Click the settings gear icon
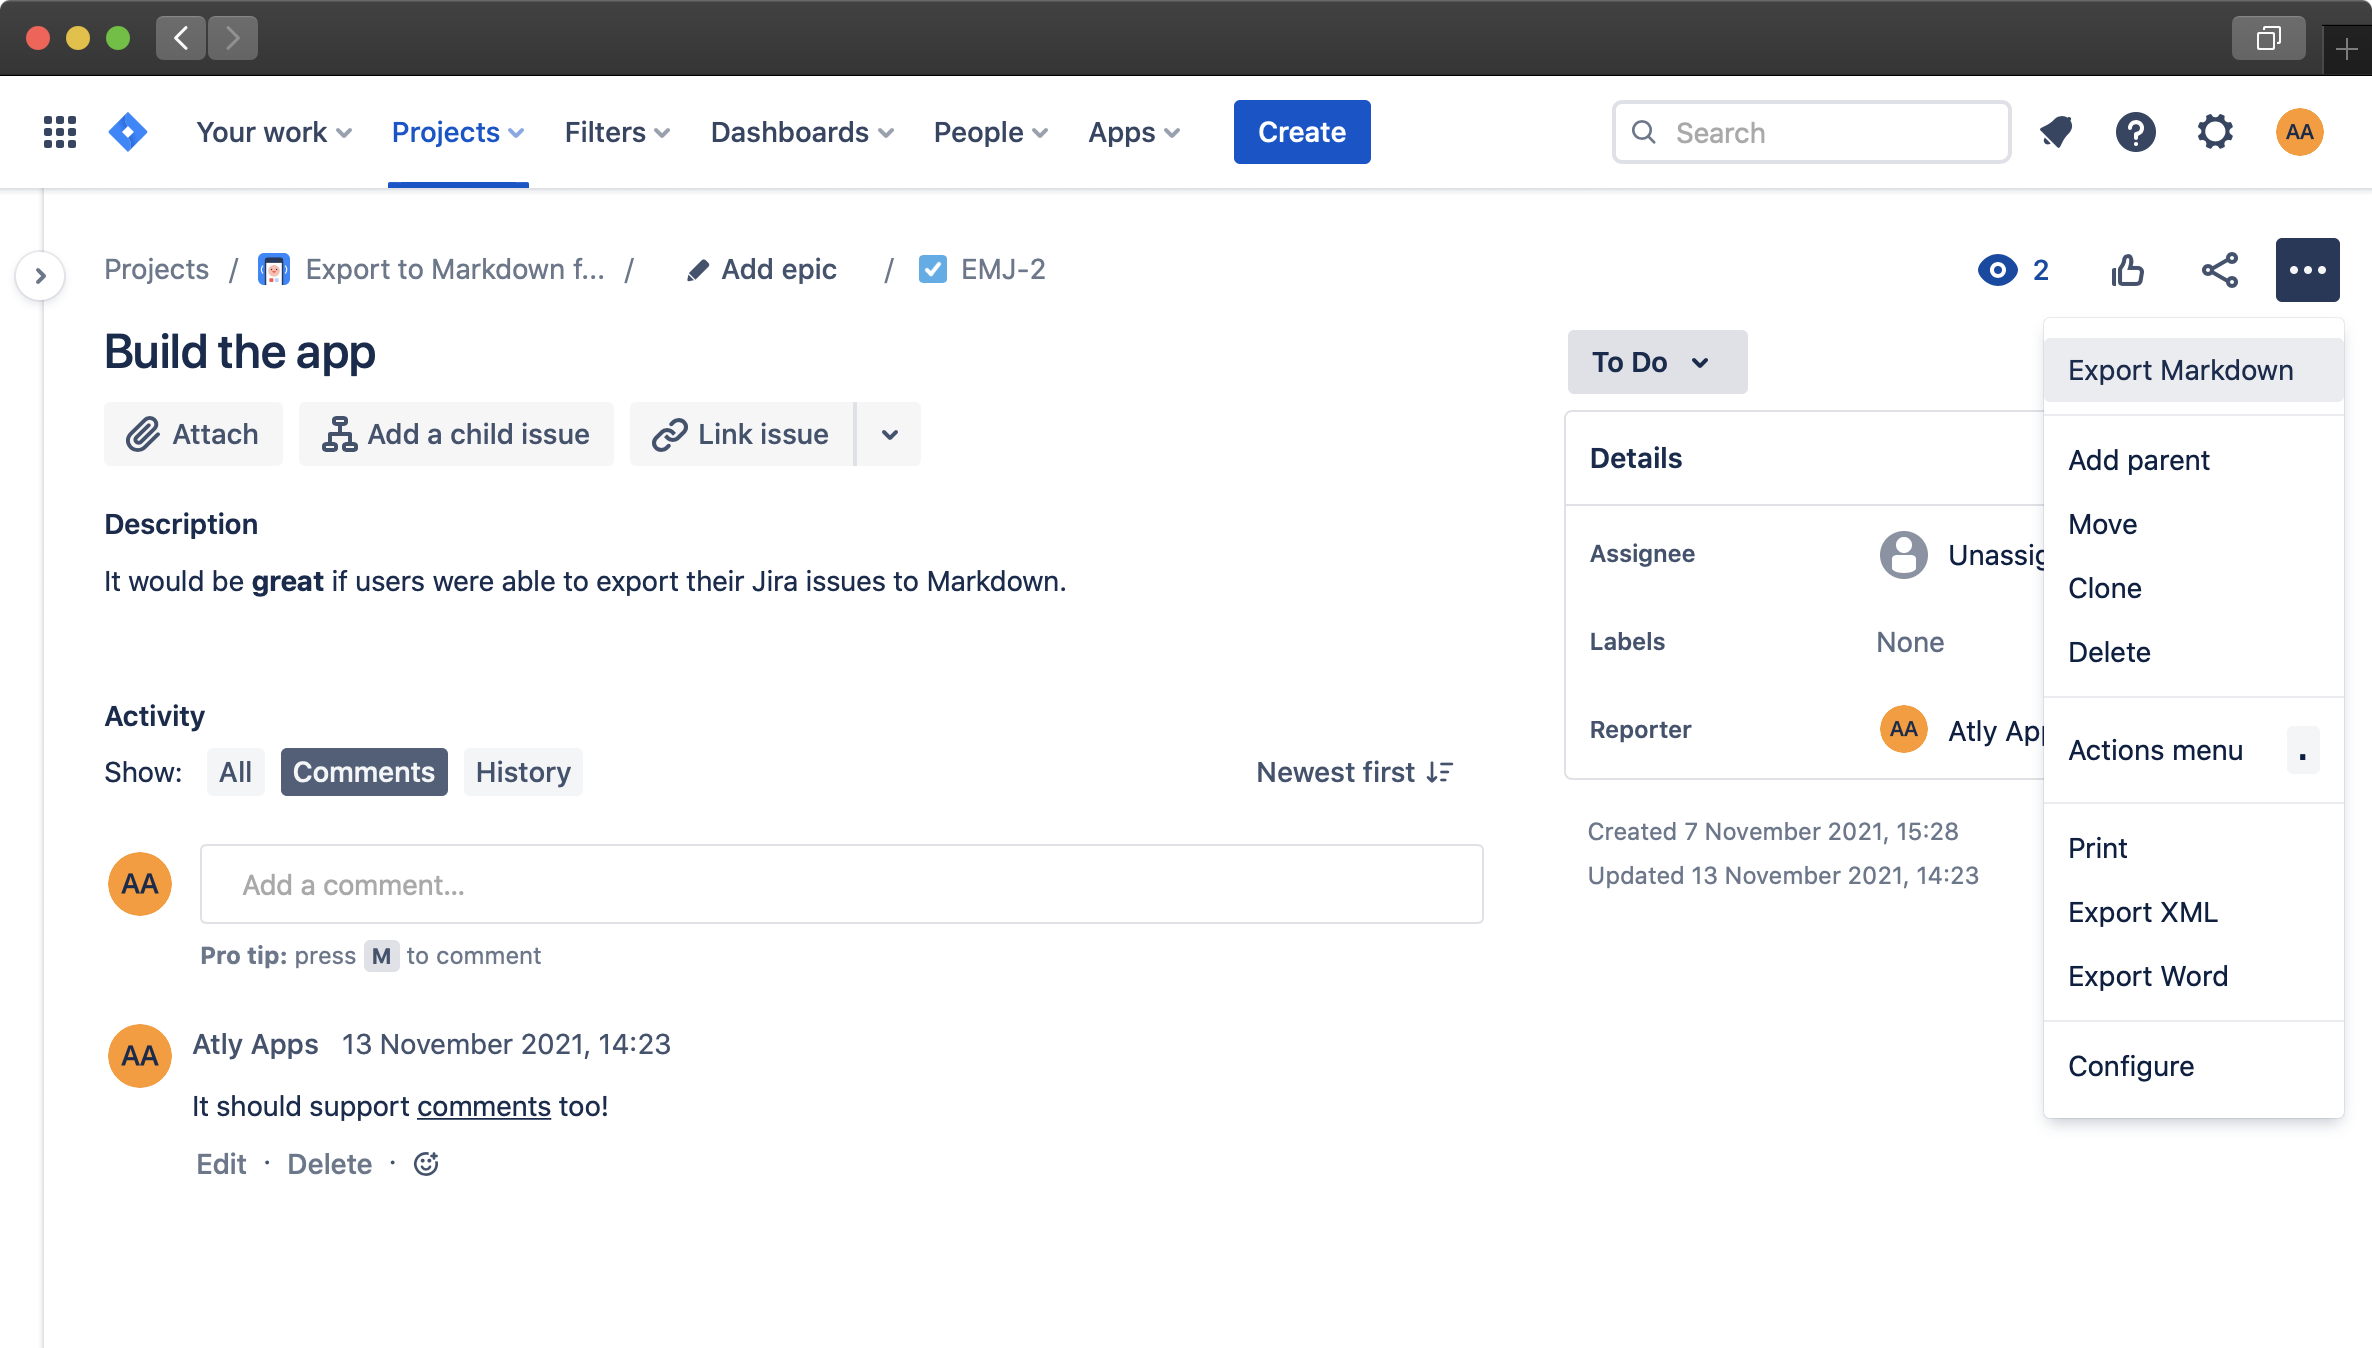This screenshot has width=2372, height=1348. [2214, 132]
